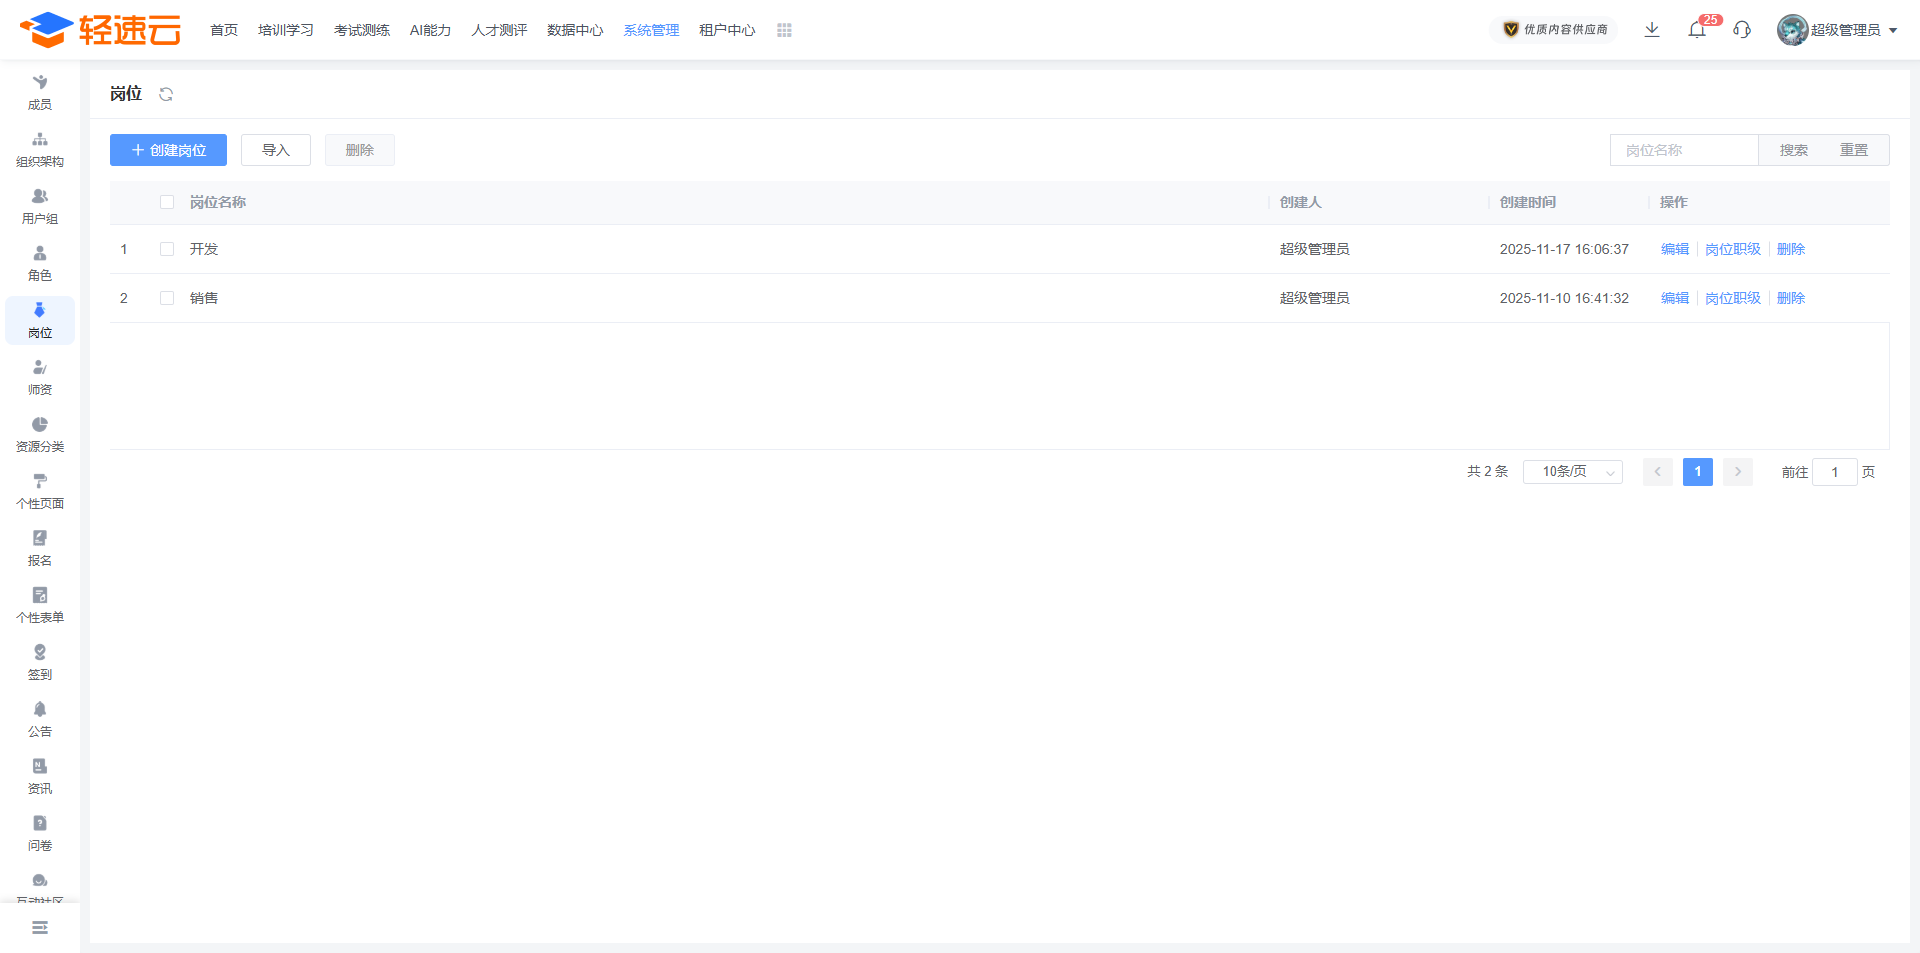Open the notification bell icon
Viewport: 1920px width, 953px height.
click(x=1697, y=30)
